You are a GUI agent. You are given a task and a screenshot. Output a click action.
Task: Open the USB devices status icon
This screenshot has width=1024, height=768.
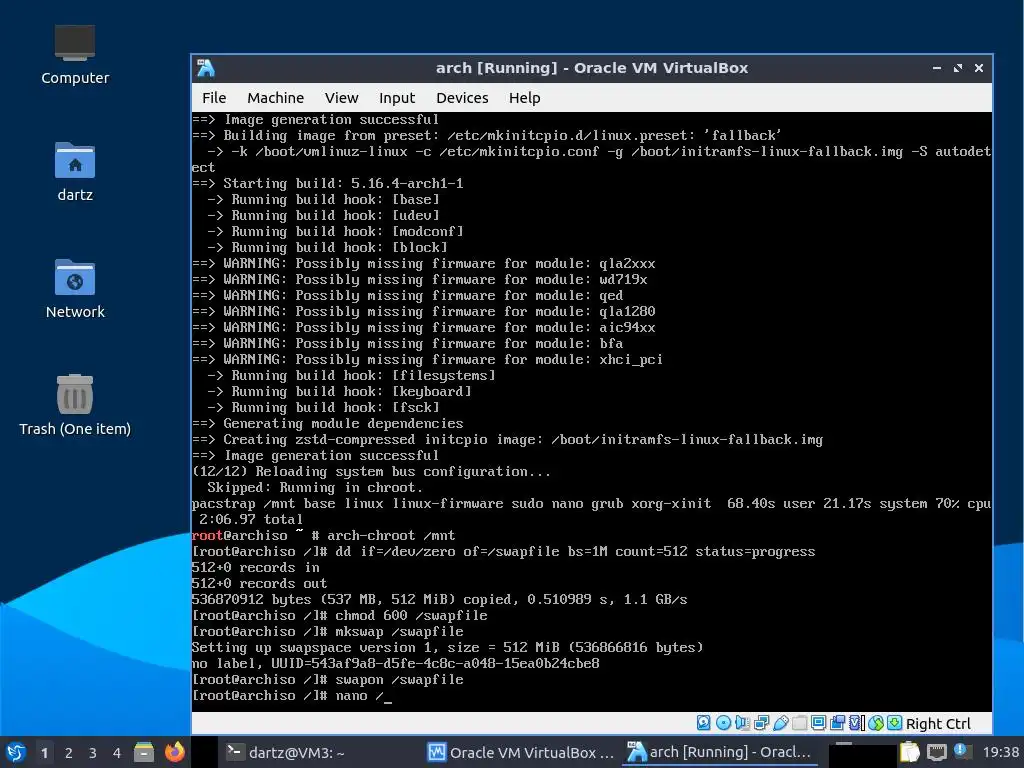click(780, 723)
